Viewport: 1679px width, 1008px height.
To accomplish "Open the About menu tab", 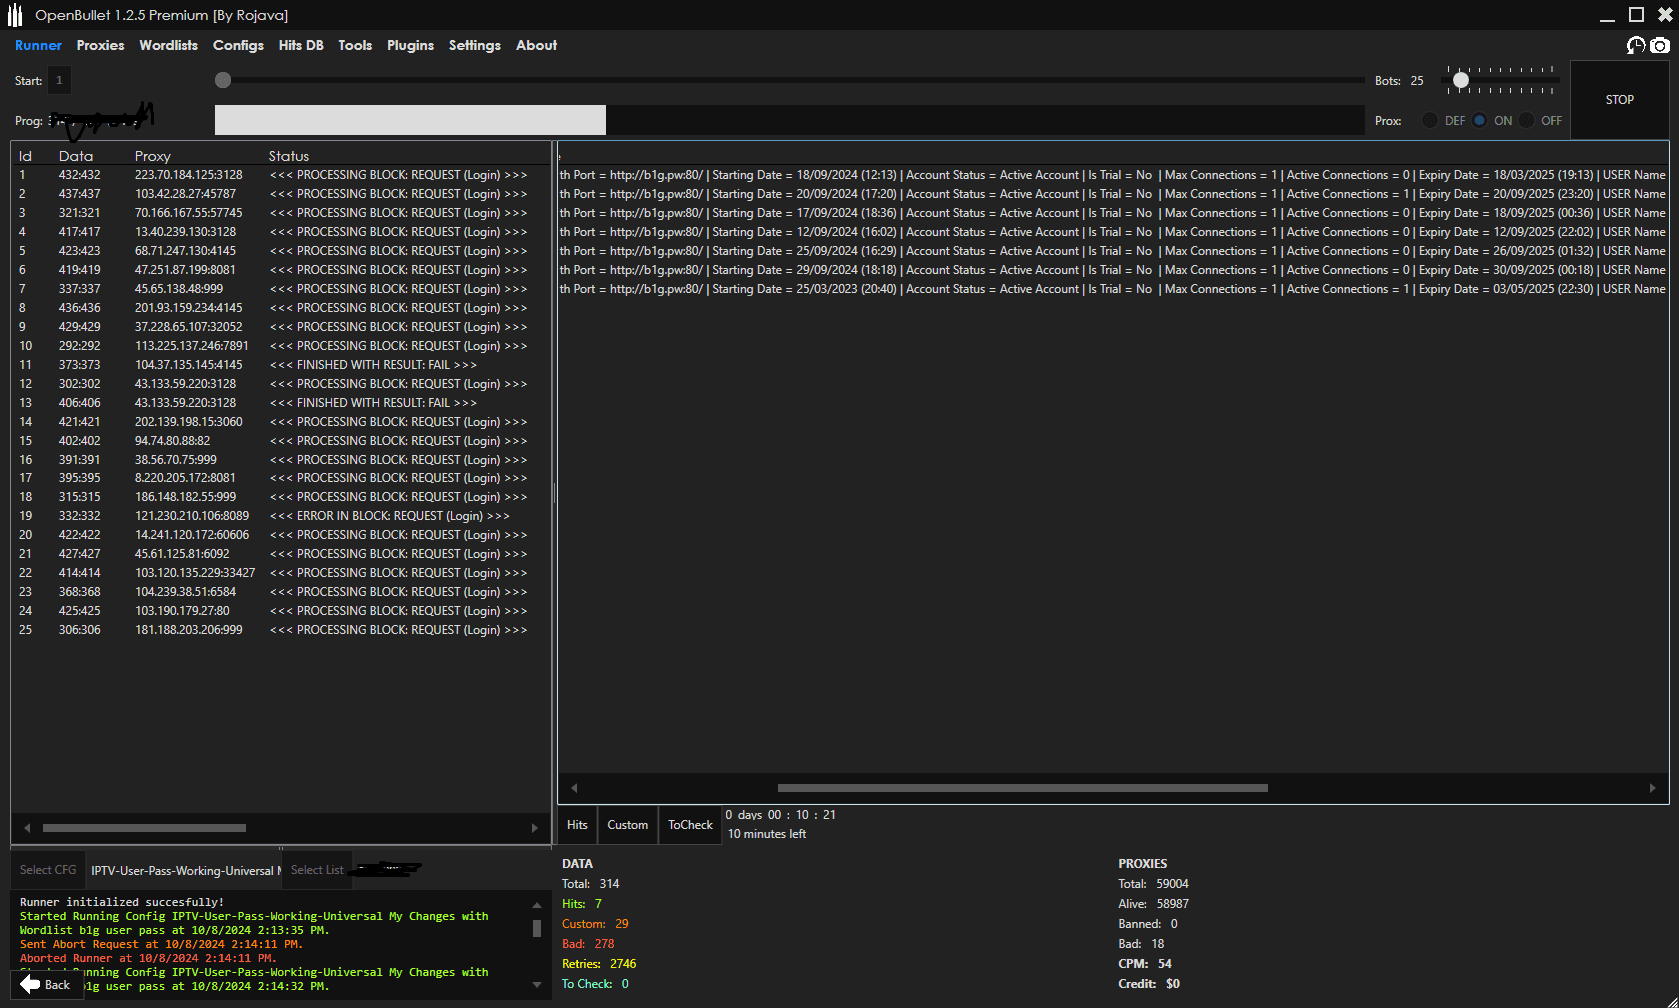I will pos(536,45).
